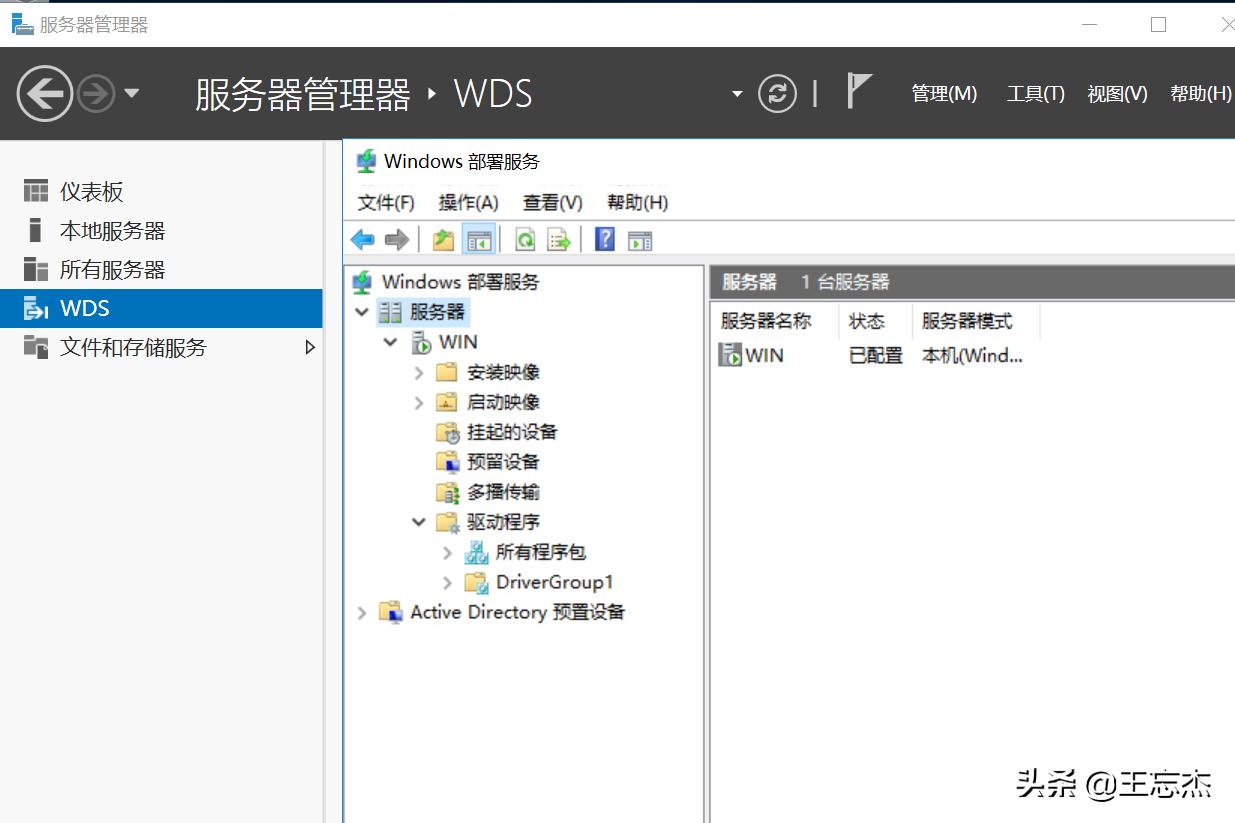Refresh the console using the refresh icon
Image resolution: width=1235 pixels, height=823 pixels.
527,239
